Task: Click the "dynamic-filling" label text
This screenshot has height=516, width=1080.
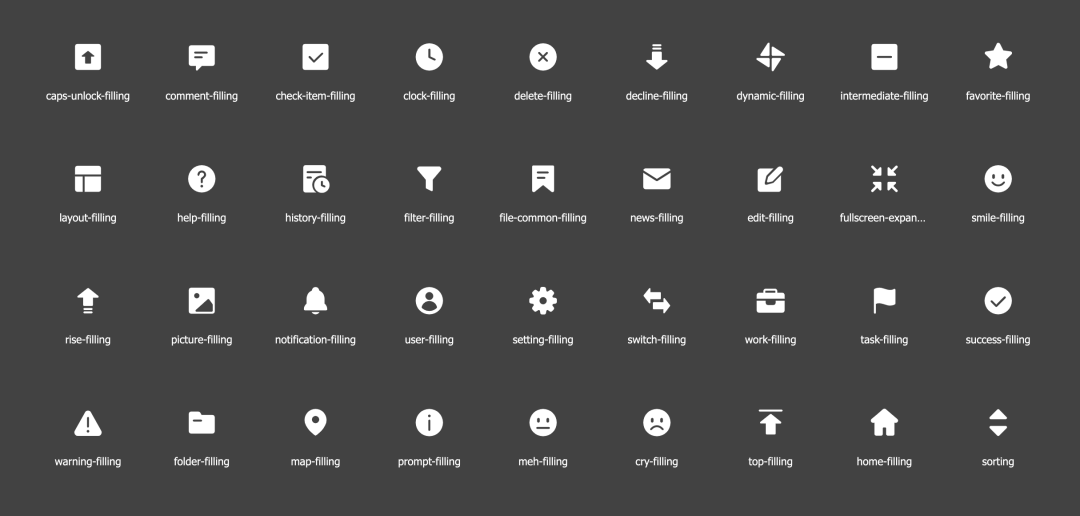Action: pos(770,96)
